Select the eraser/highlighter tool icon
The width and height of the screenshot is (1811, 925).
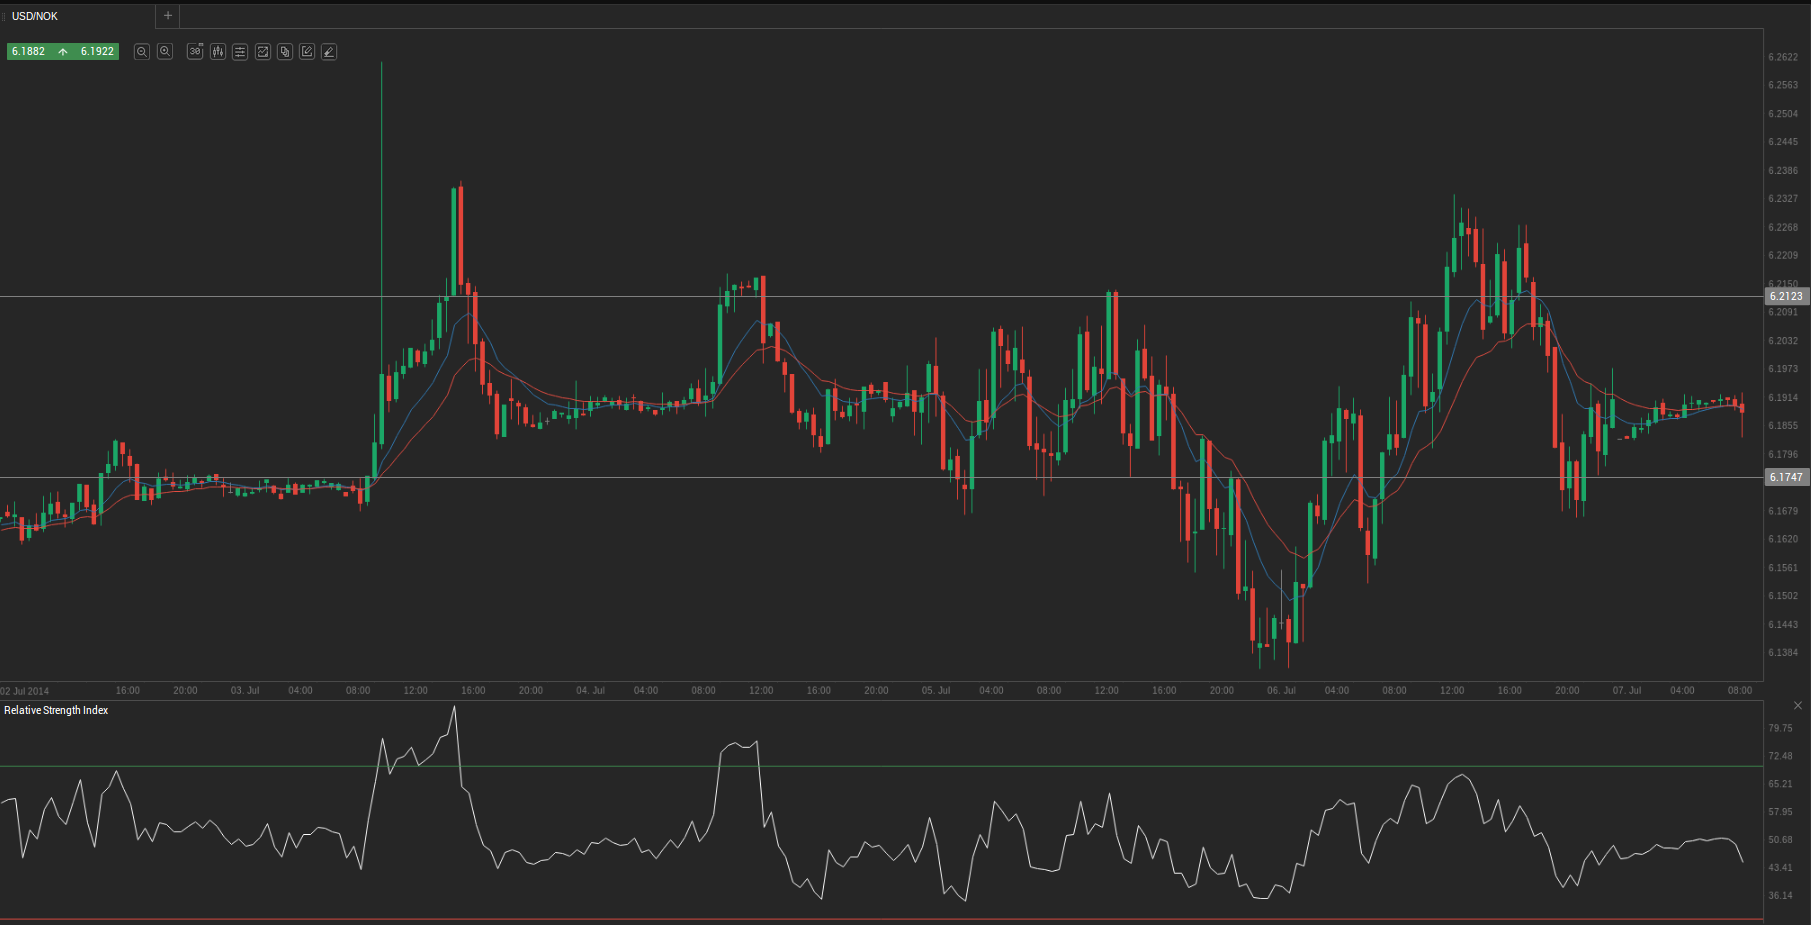[329, 51]
